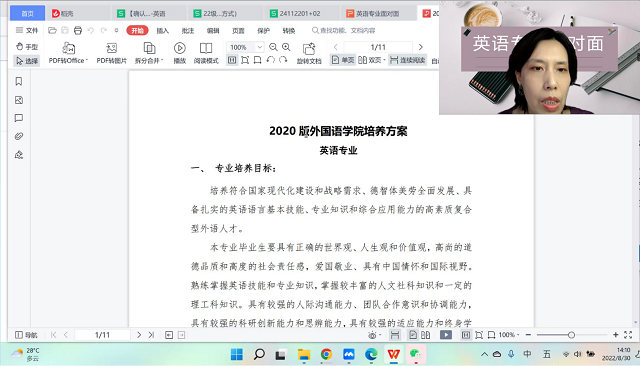Screen dimensions: 640x366
Task: Open the comments panel in left sidebar
Action: [19, 118]
